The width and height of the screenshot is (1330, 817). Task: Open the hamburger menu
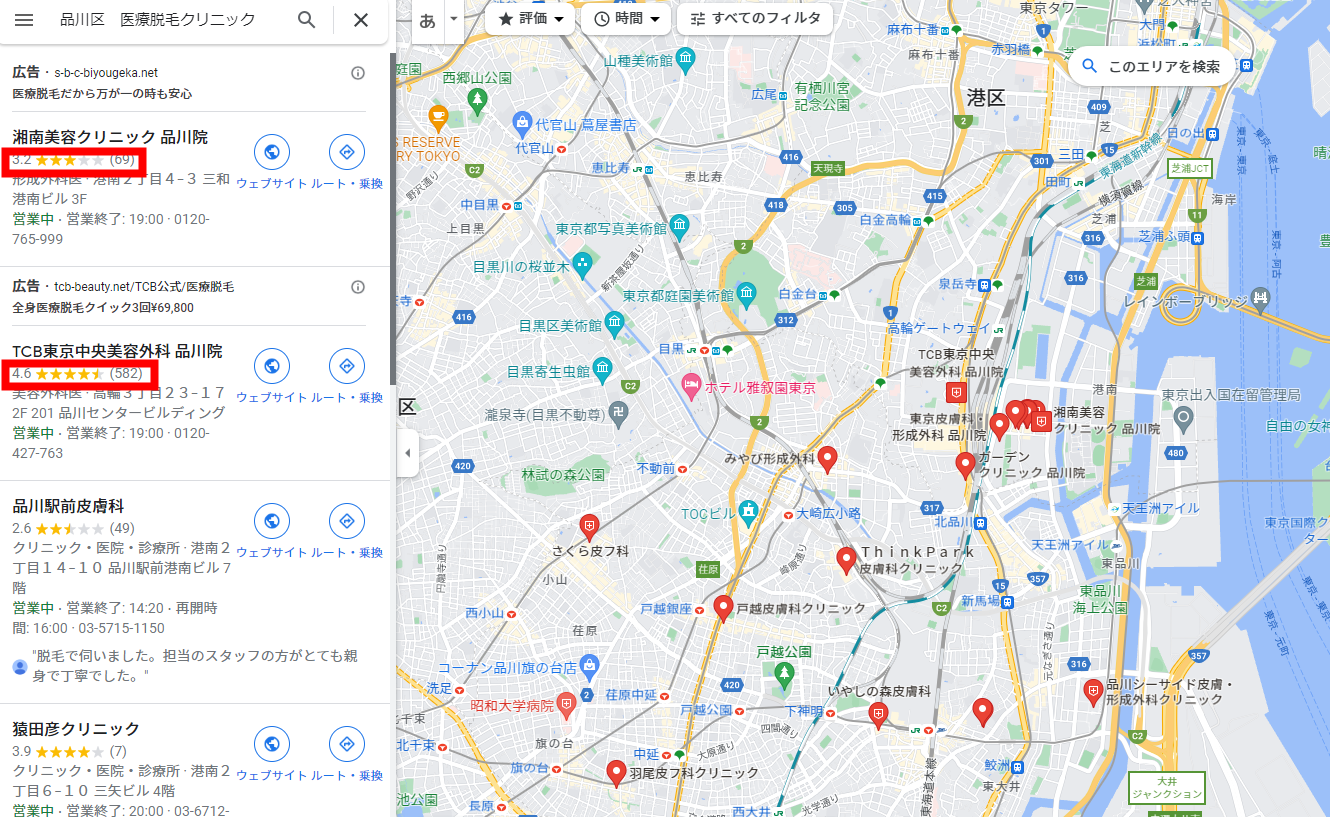pos(24,20)
